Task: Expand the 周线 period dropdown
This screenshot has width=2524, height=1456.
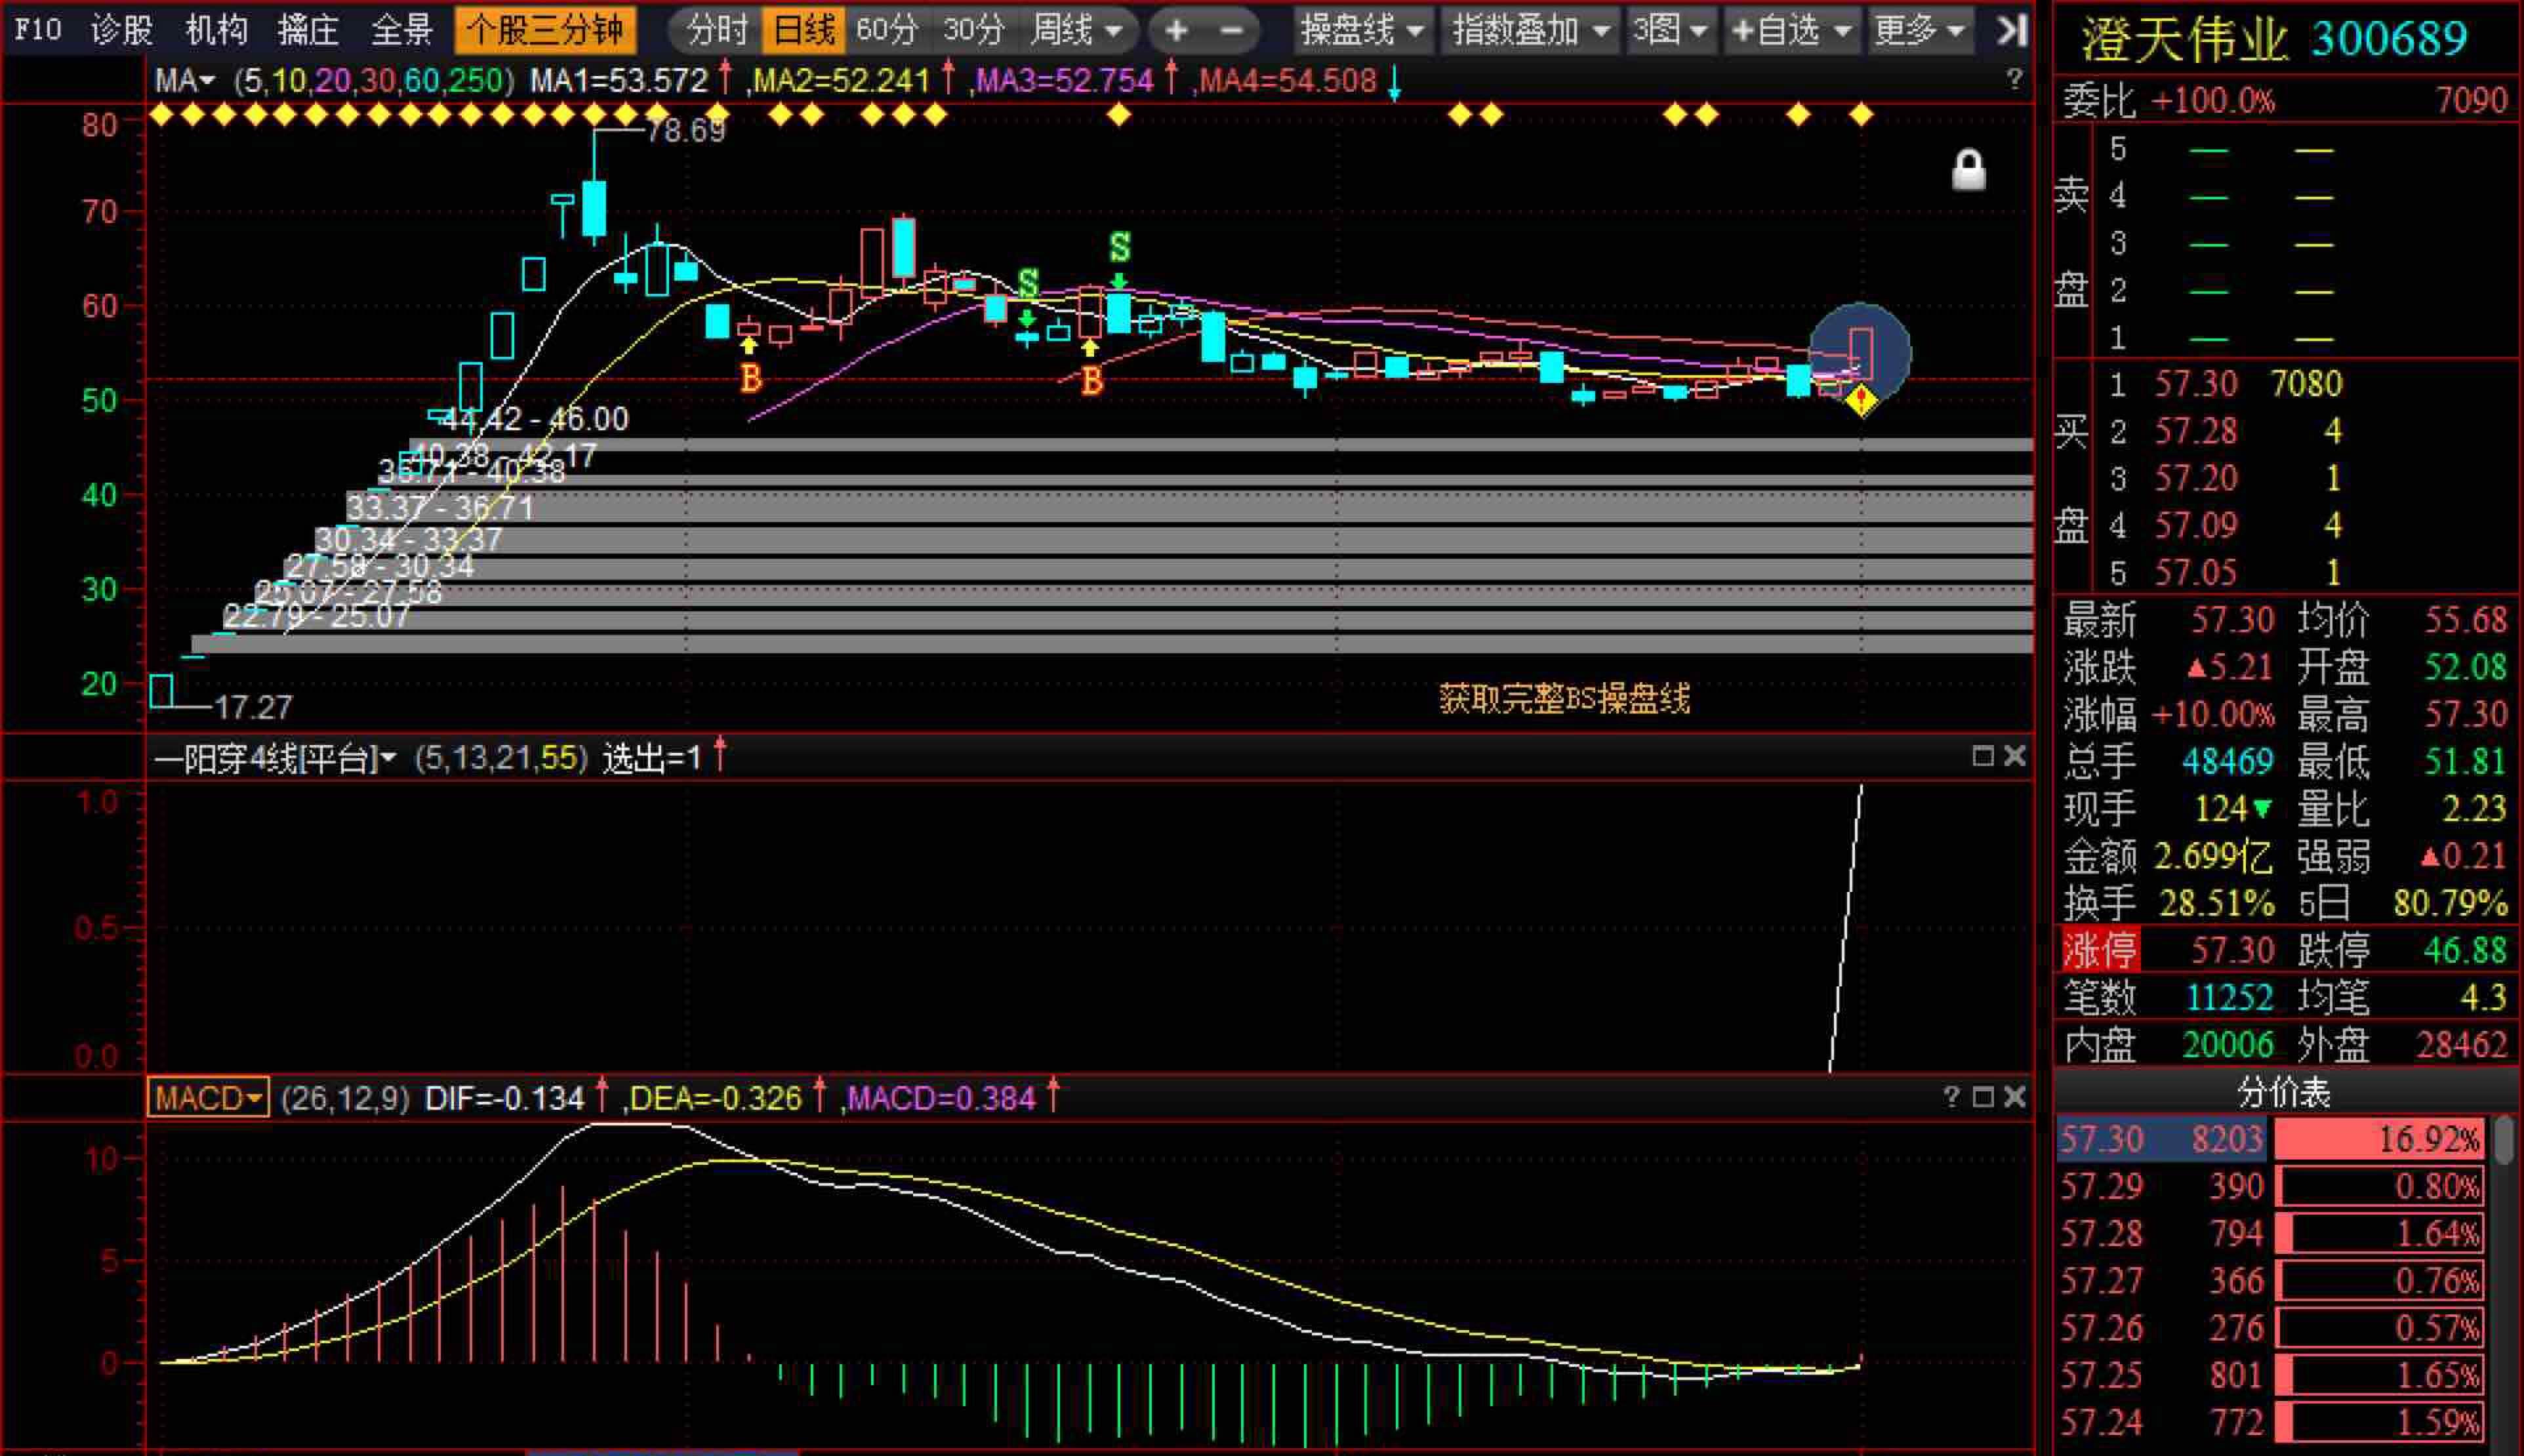Action: (x=1076, y=30)
